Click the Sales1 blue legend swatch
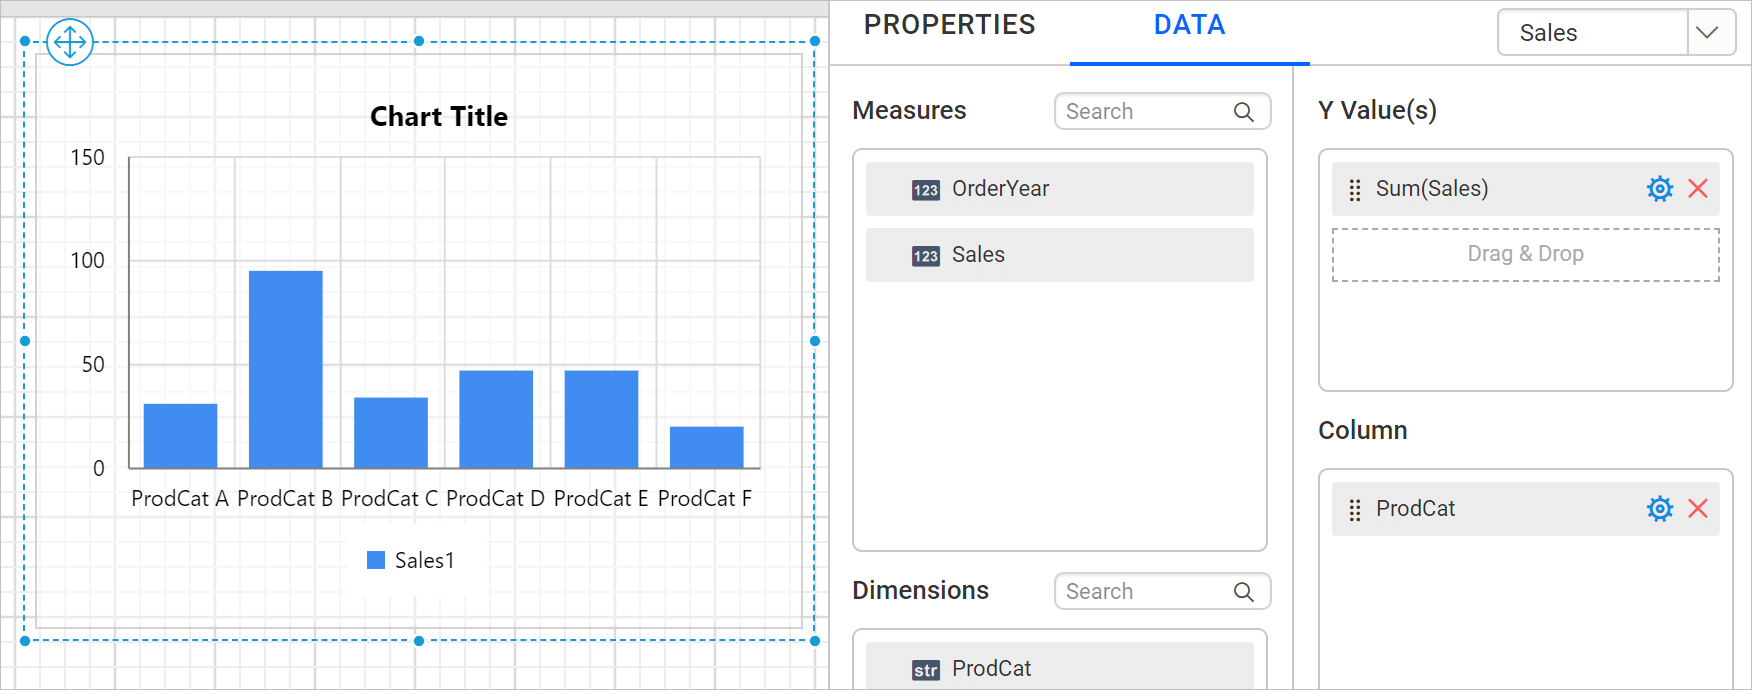This screenshot has width=1752, height=690. point(376,560)
